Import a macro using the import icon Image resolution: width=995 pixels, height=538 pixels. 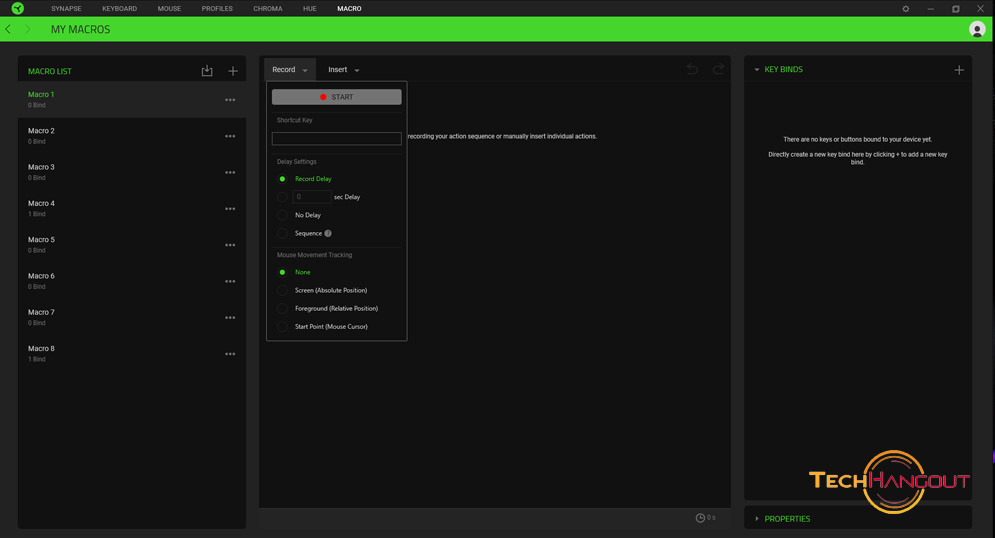tap(207, 70)
